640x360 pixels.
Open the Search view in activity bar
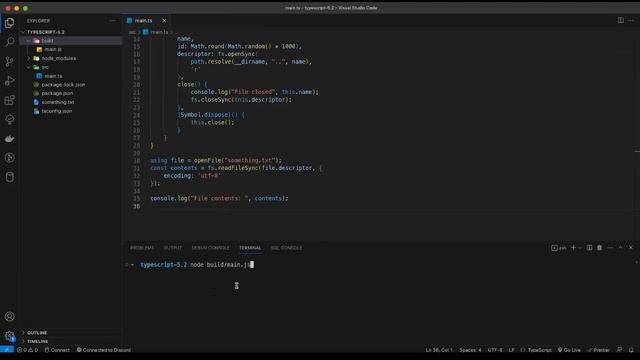pyautogui.click(x=9, y=42)
